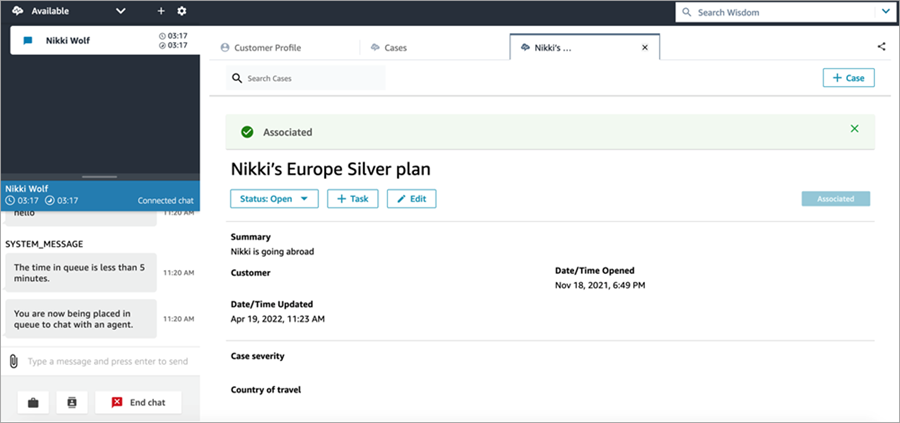Click the Edit case button
Viewport: 900px width, 423px height.
pyautogui.click(x=411, y=199)
